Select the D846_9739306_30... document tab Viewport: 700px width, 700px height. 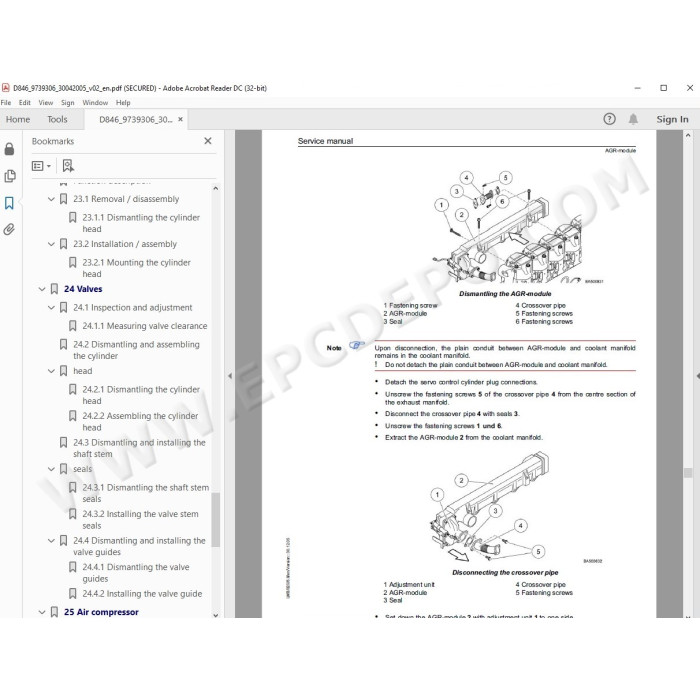tap(135, 119)
